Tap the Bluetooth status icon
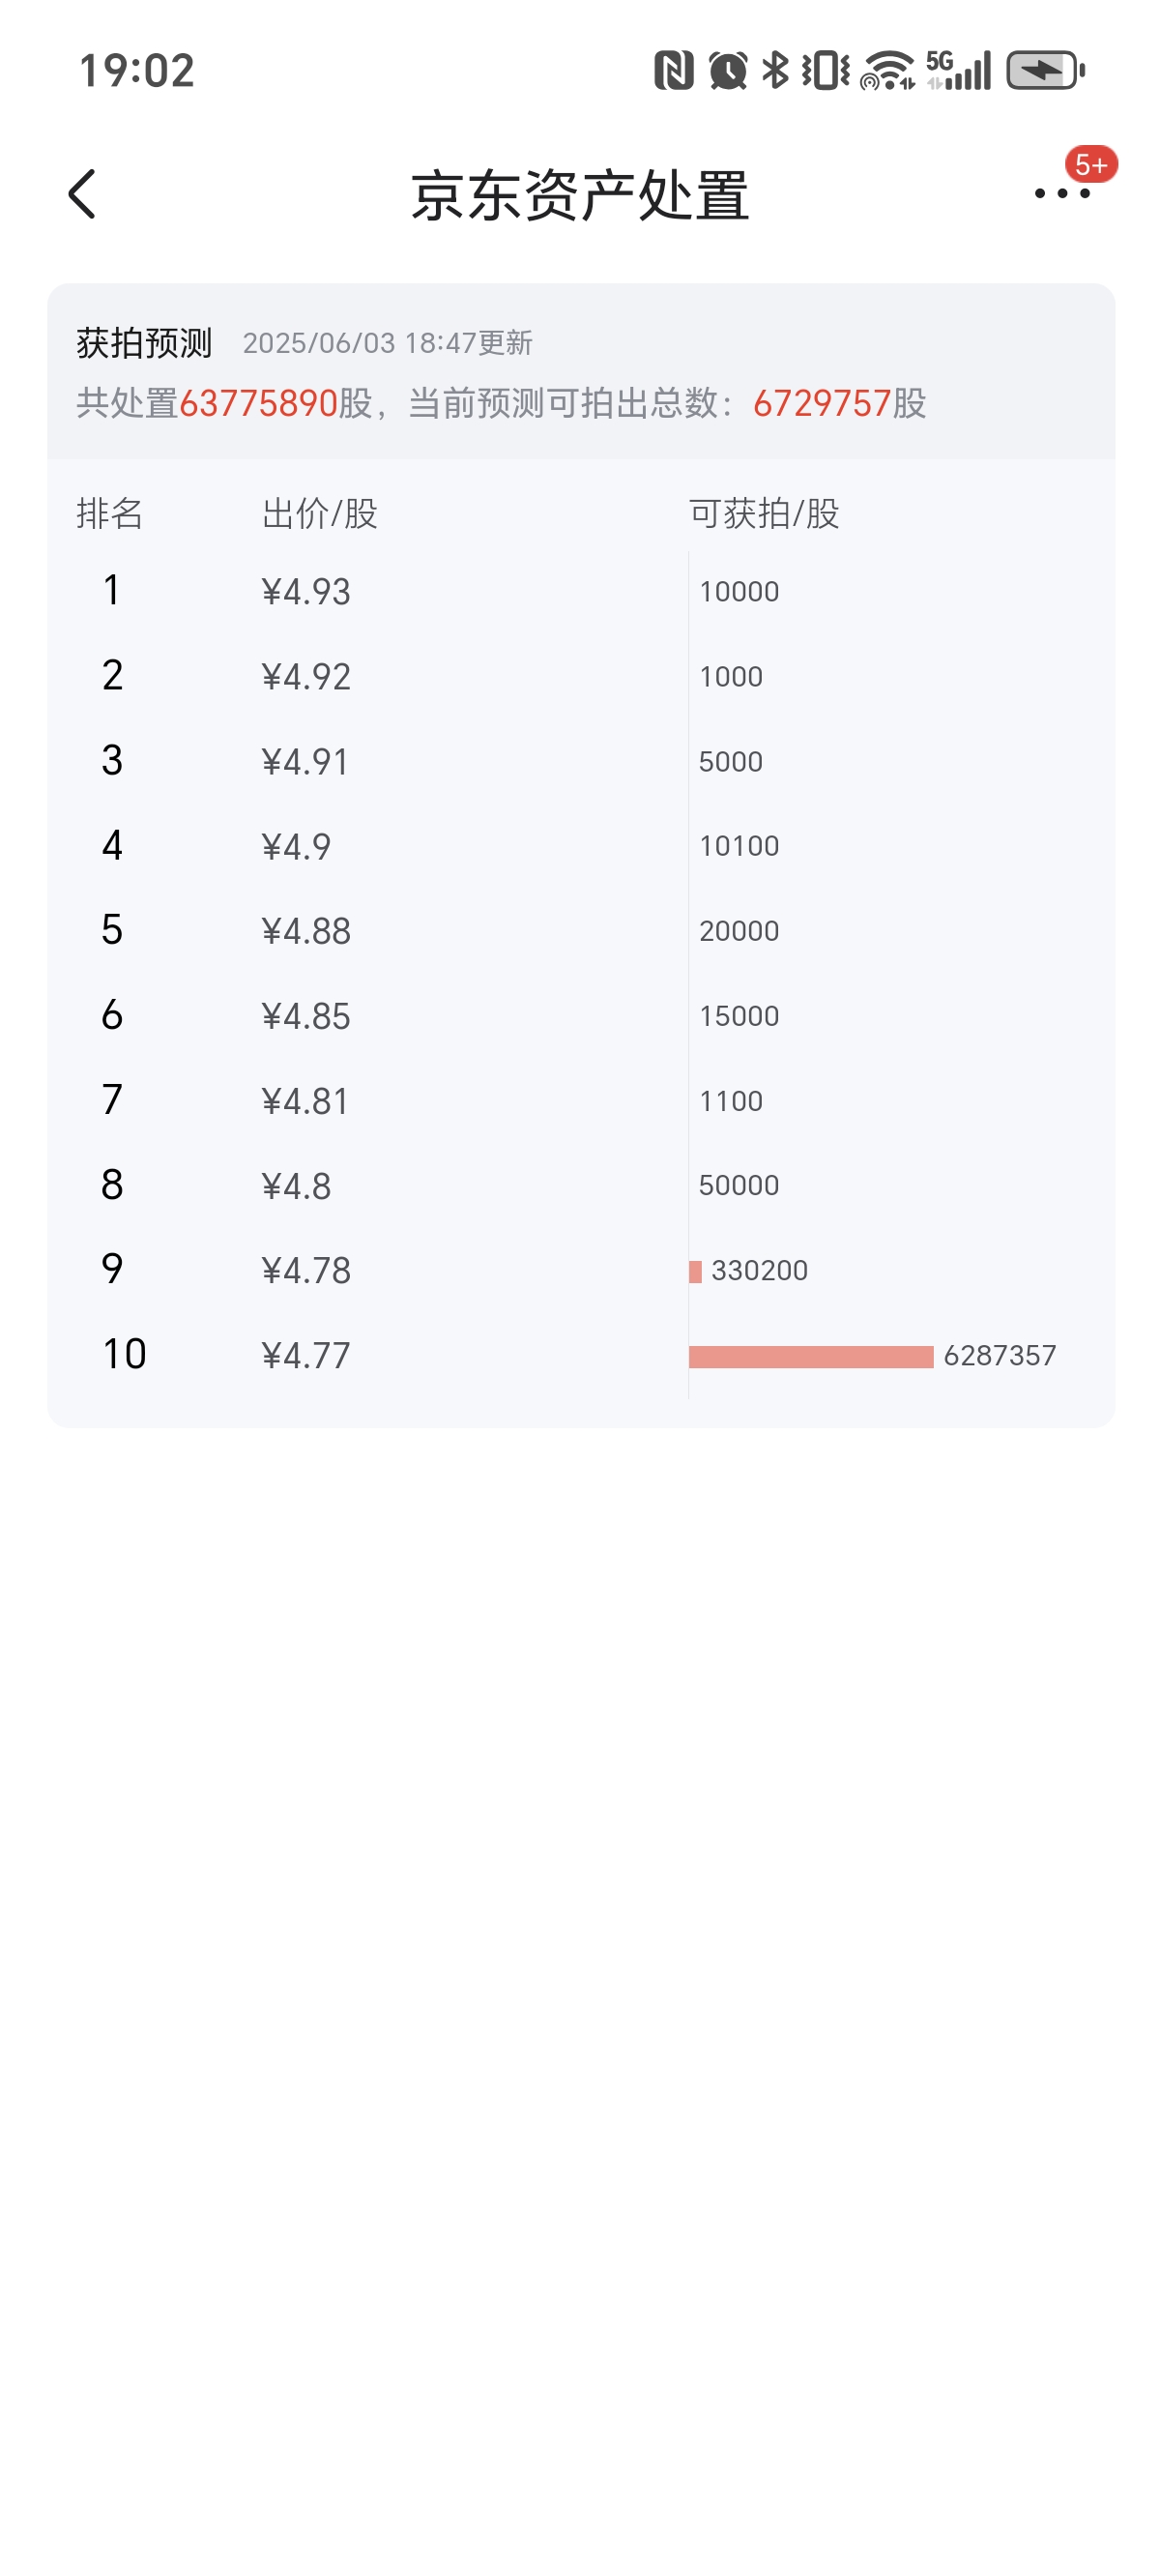 pyautogui.click(x=775, y=71)
